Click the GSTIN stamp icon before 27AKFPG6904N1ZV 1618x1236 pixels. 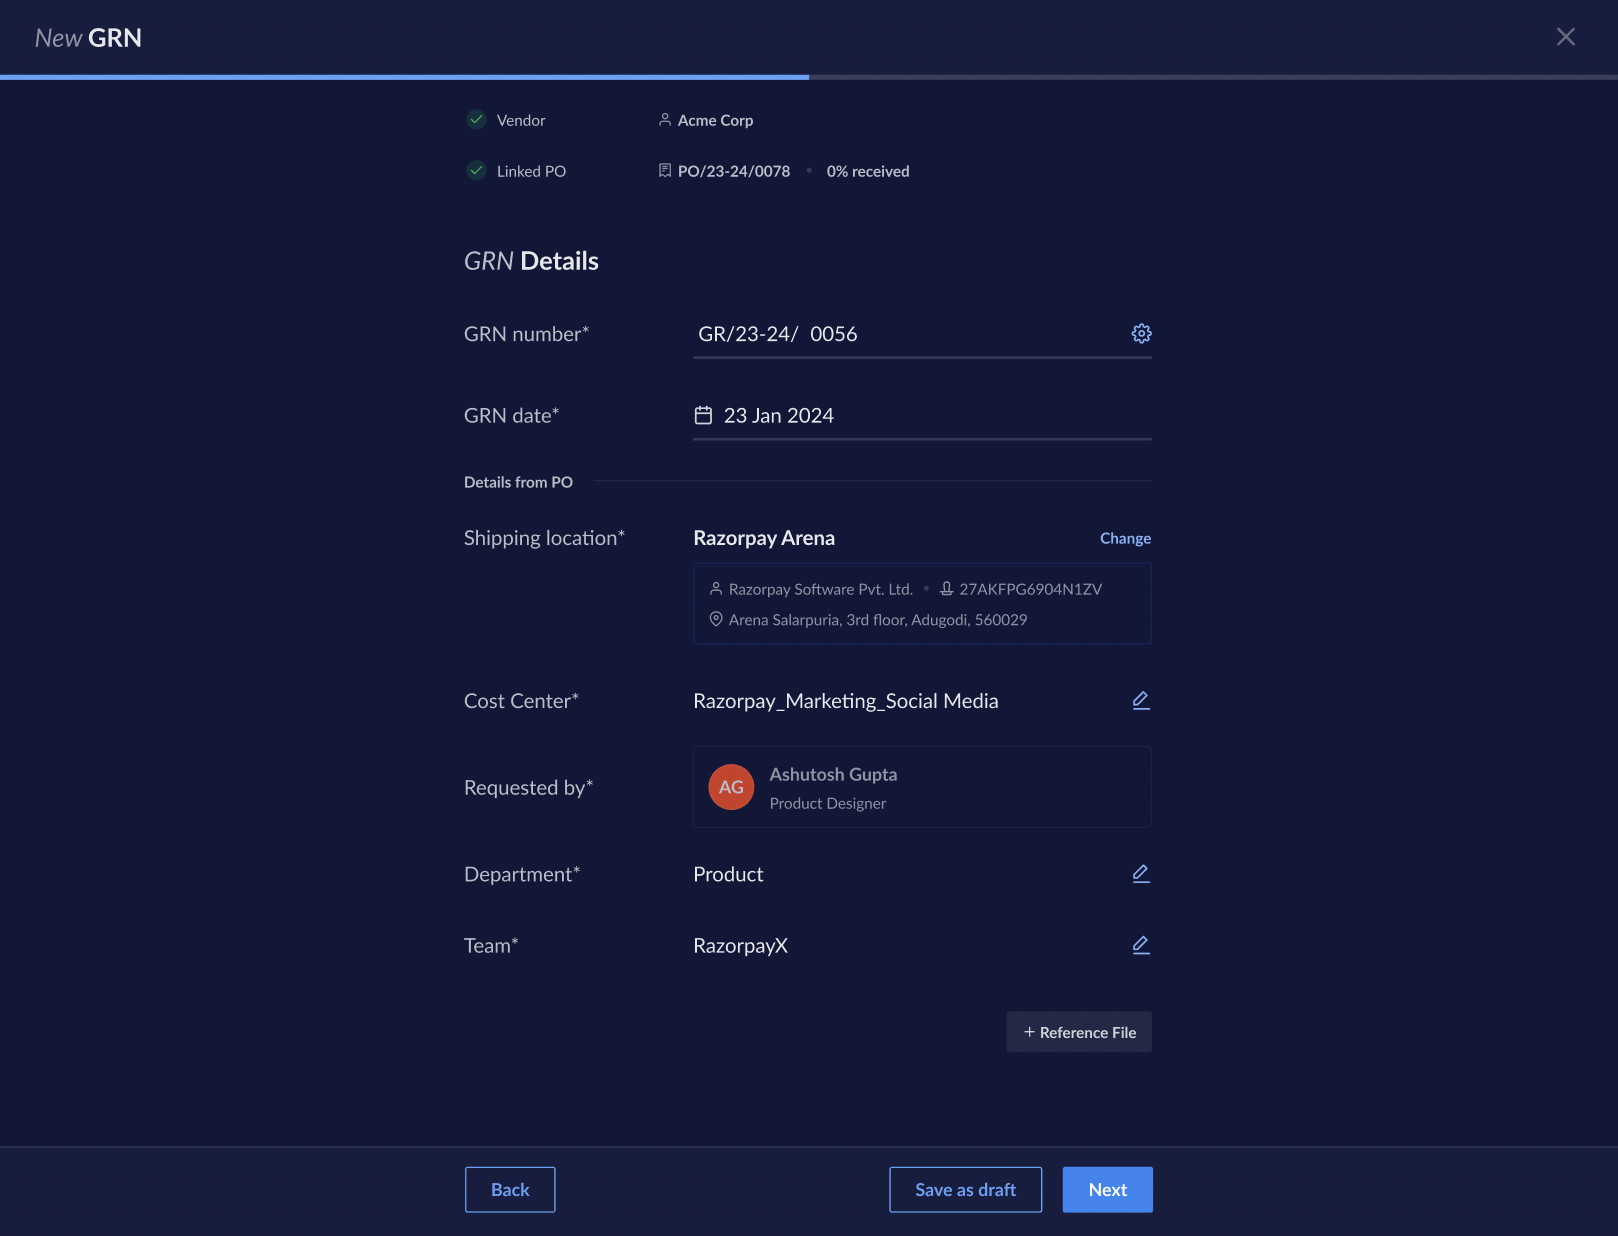[946, 588]
